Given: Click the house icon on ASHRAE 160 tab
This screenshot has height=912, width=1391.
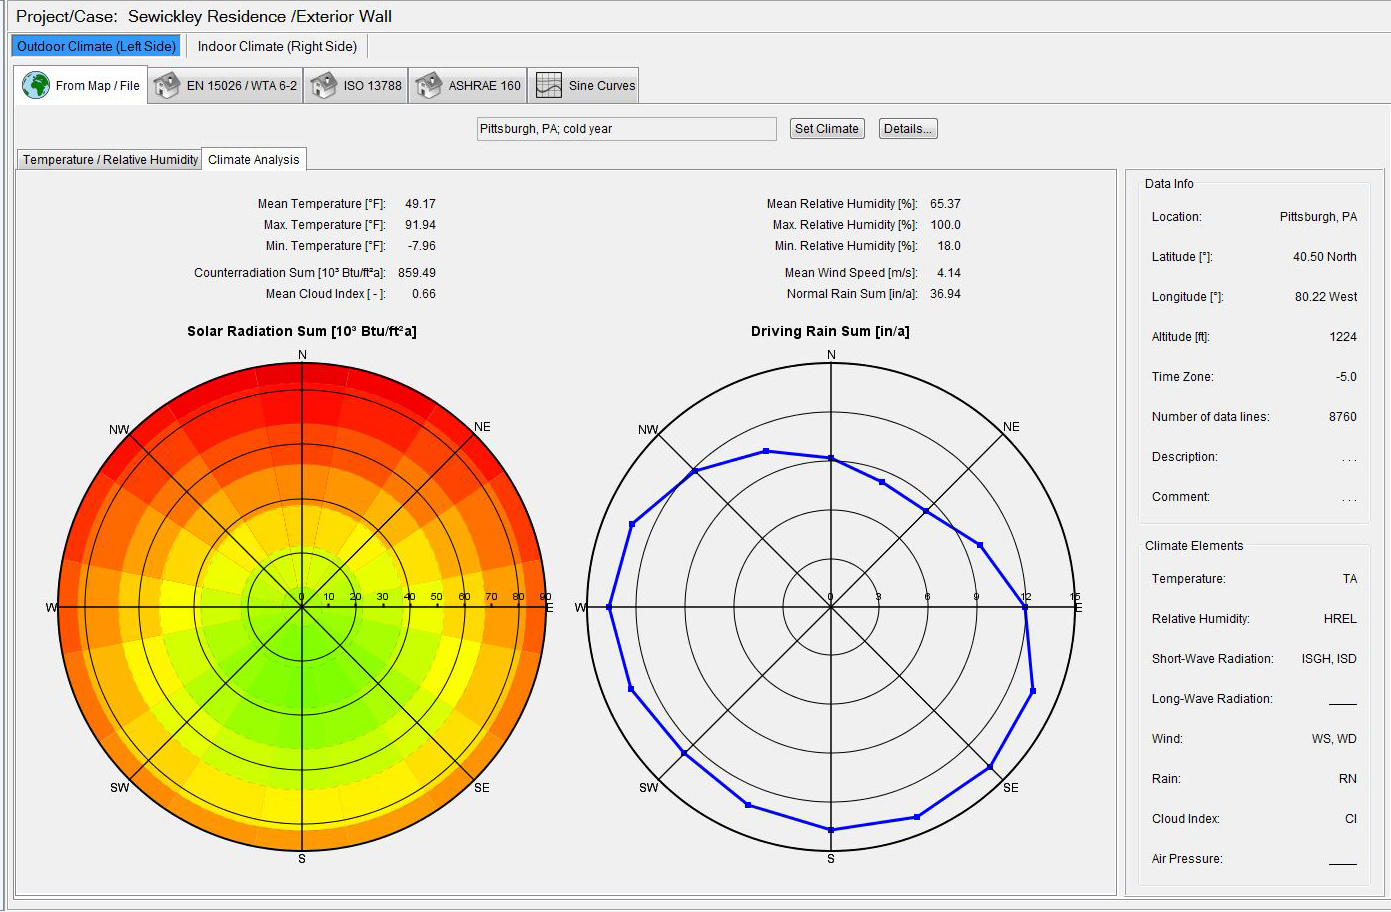Looking at the screenshot, I should pyautogui.click(x=428, y=85).
